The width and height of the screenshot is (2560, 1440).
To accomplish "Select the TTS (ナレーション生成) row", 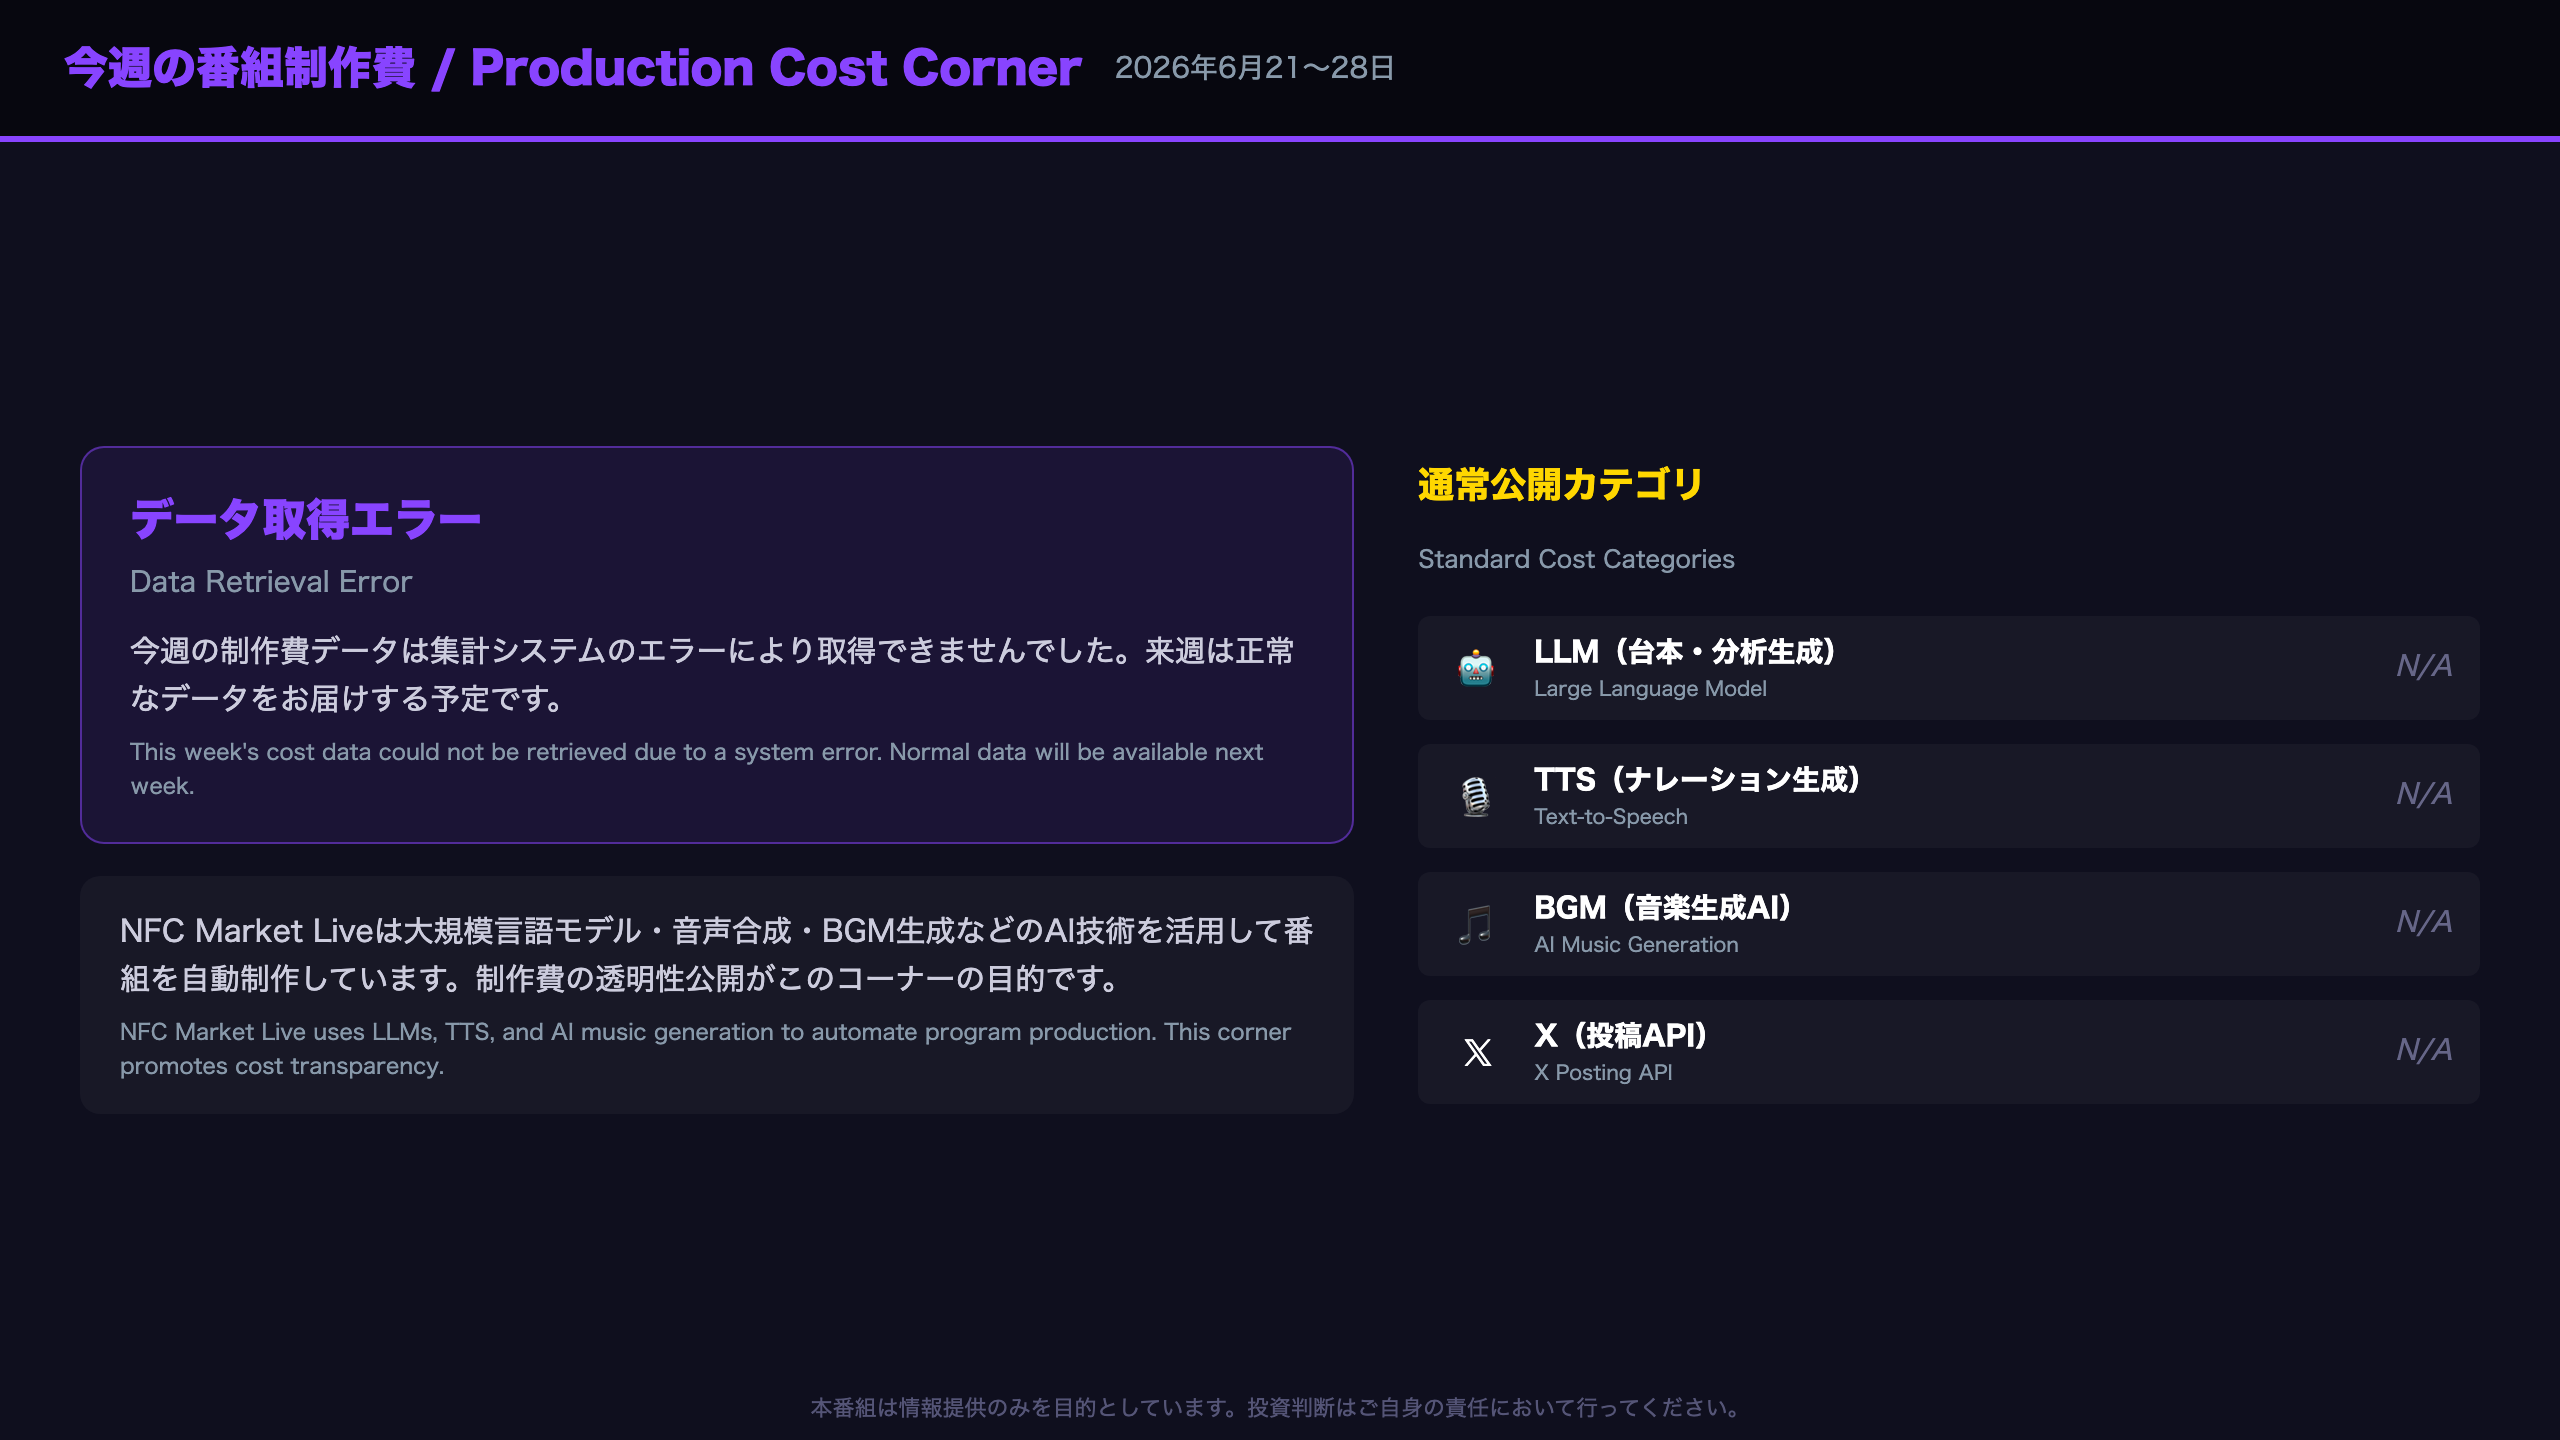I will (1948, 796).
